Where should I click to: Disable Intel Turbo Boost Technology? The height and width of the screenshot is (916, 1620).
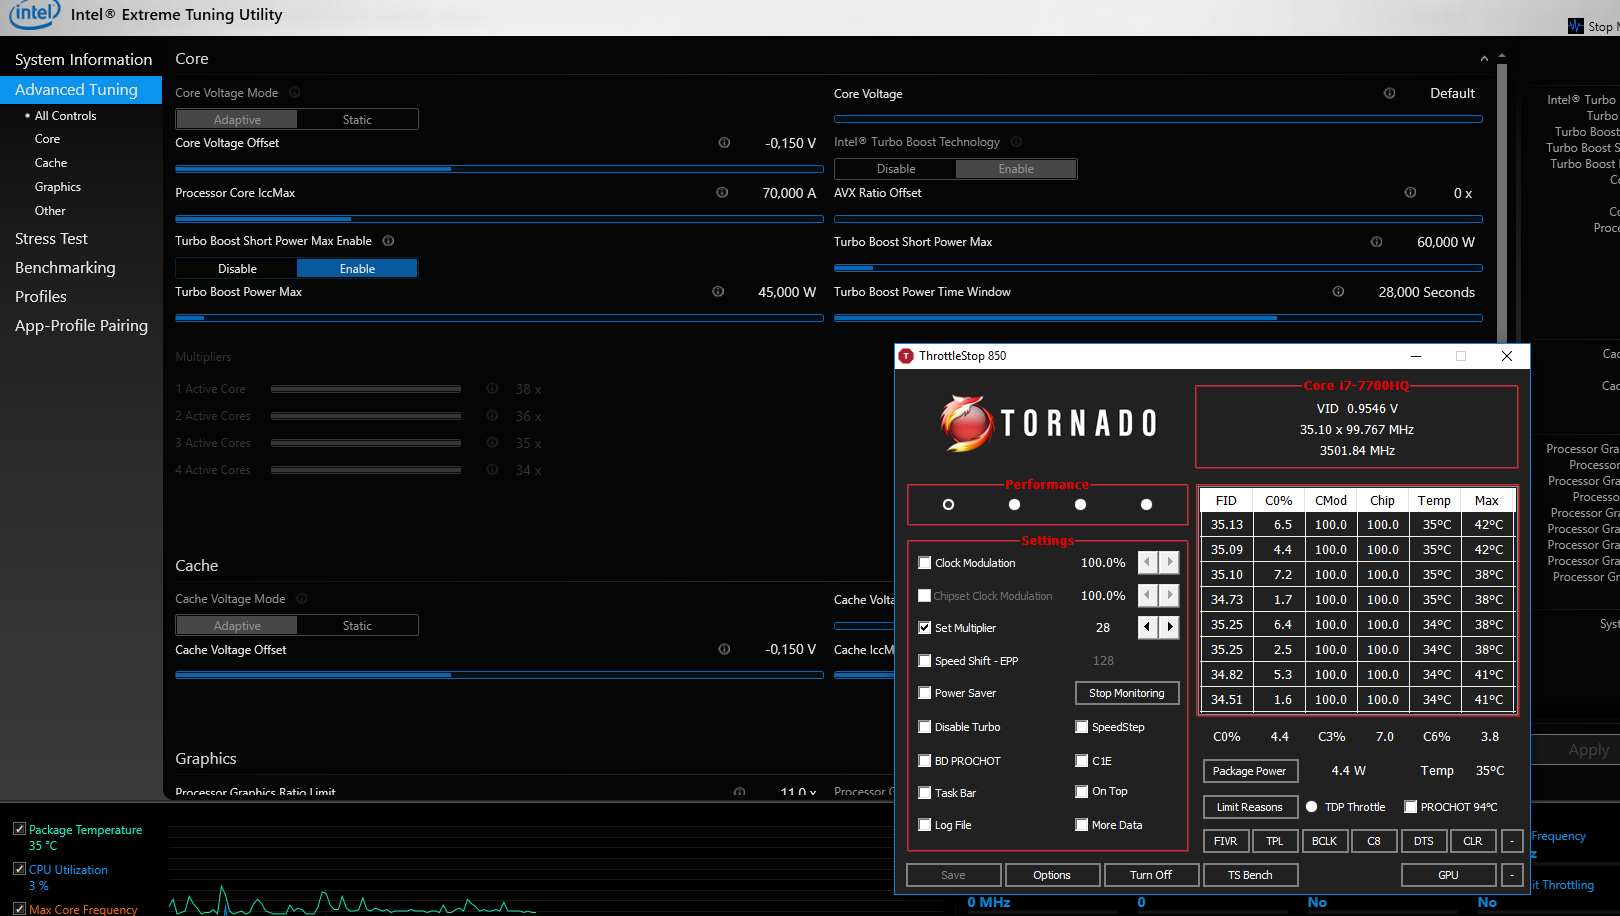click(x=896, y=169)
